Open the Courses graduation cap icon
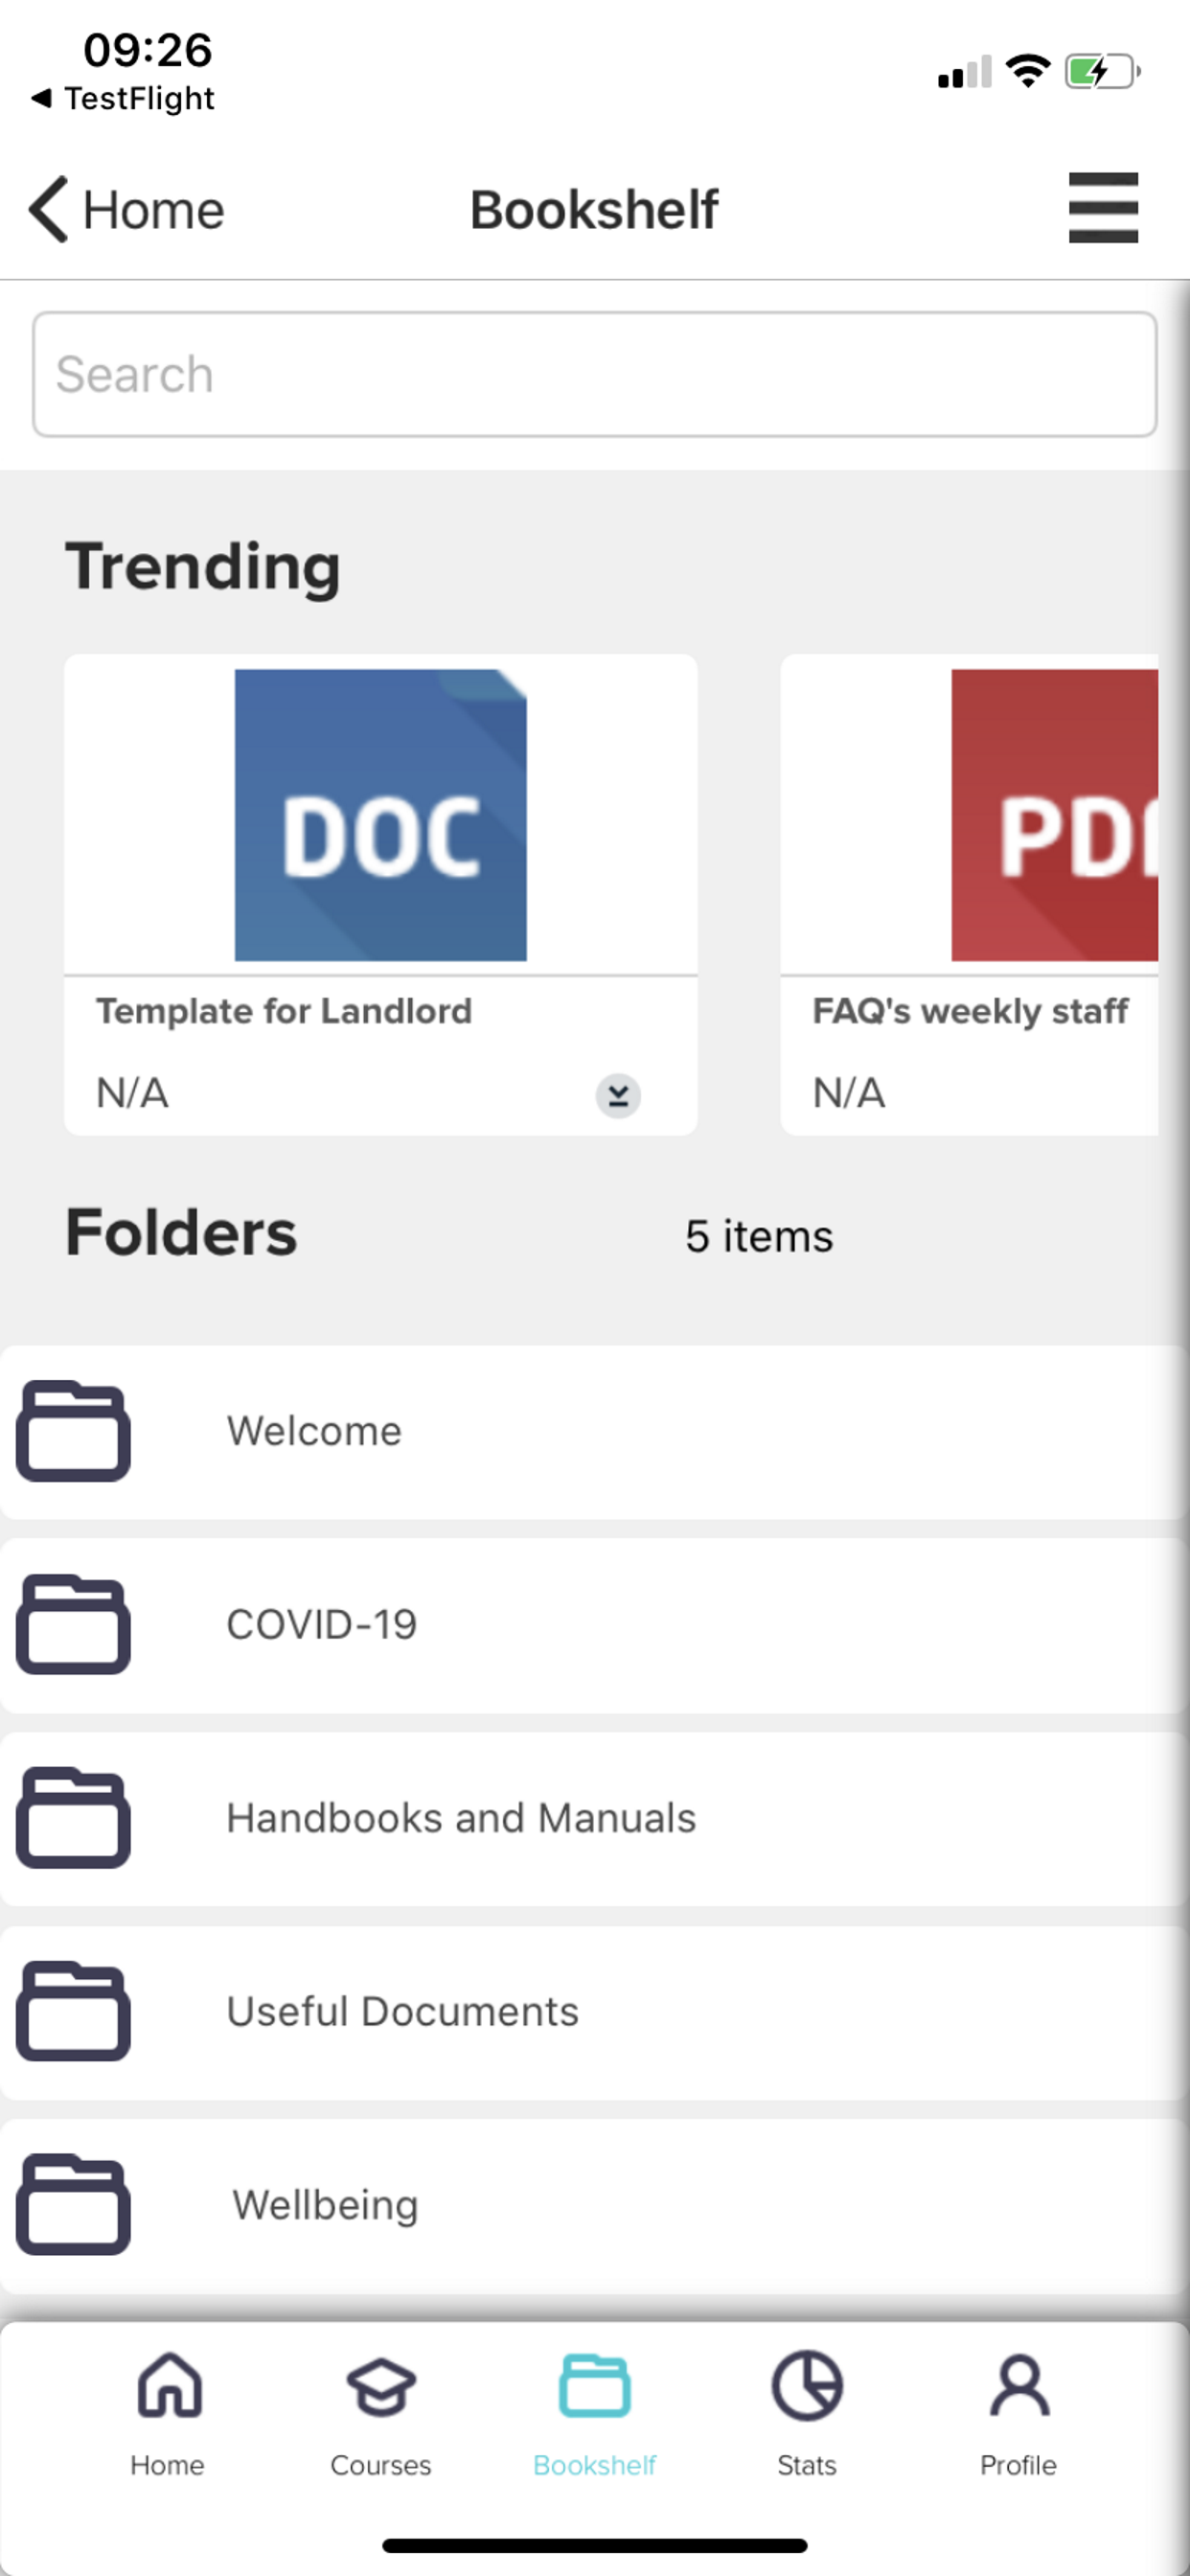The height and width of the screenshot is (2576, 1190). 381,2387
